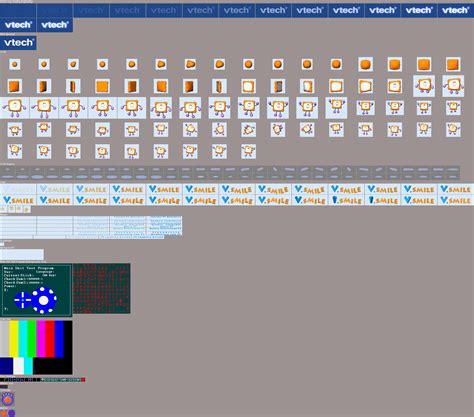Viewport: 474px width, 417px height.
Task: Click the white block below the color bars
Action: pyautogui.click(x=18, y=366)
